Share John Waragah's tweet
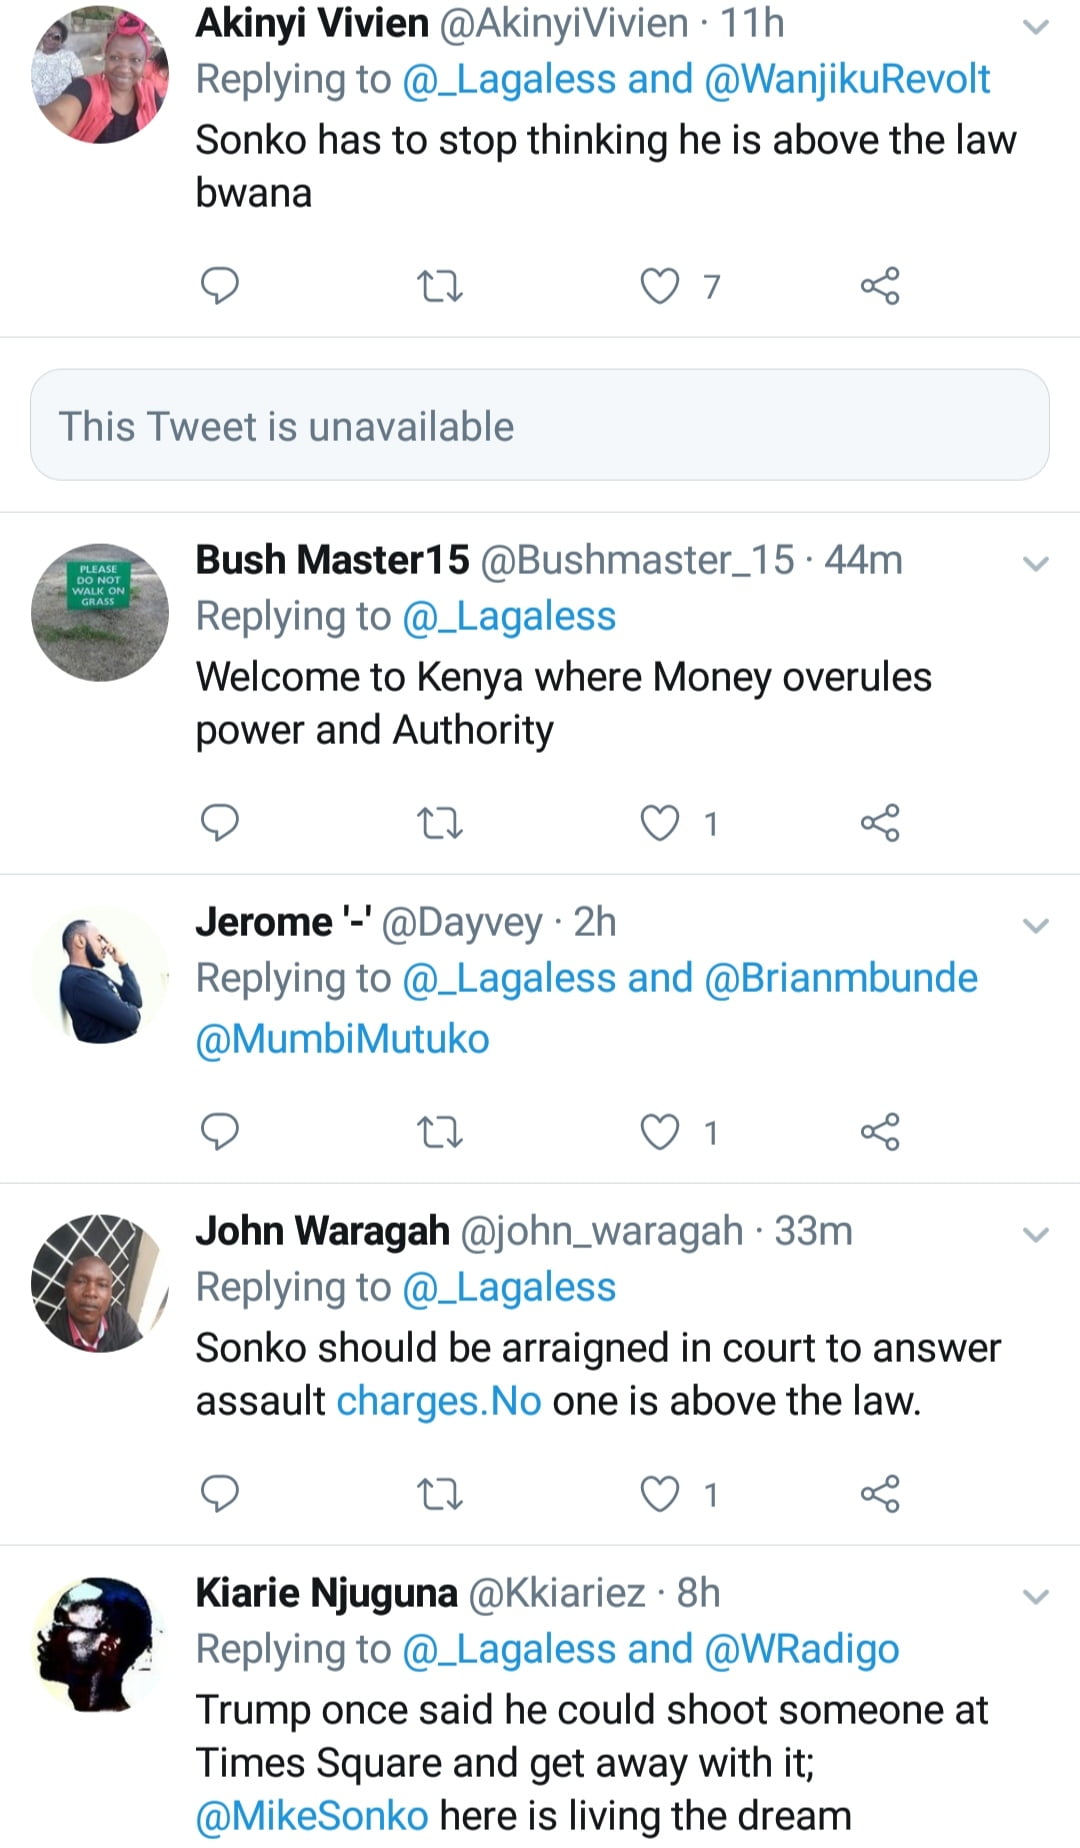This screenshot has height=1848, width=1080. pyautogui.click(x=880, y=1494)
